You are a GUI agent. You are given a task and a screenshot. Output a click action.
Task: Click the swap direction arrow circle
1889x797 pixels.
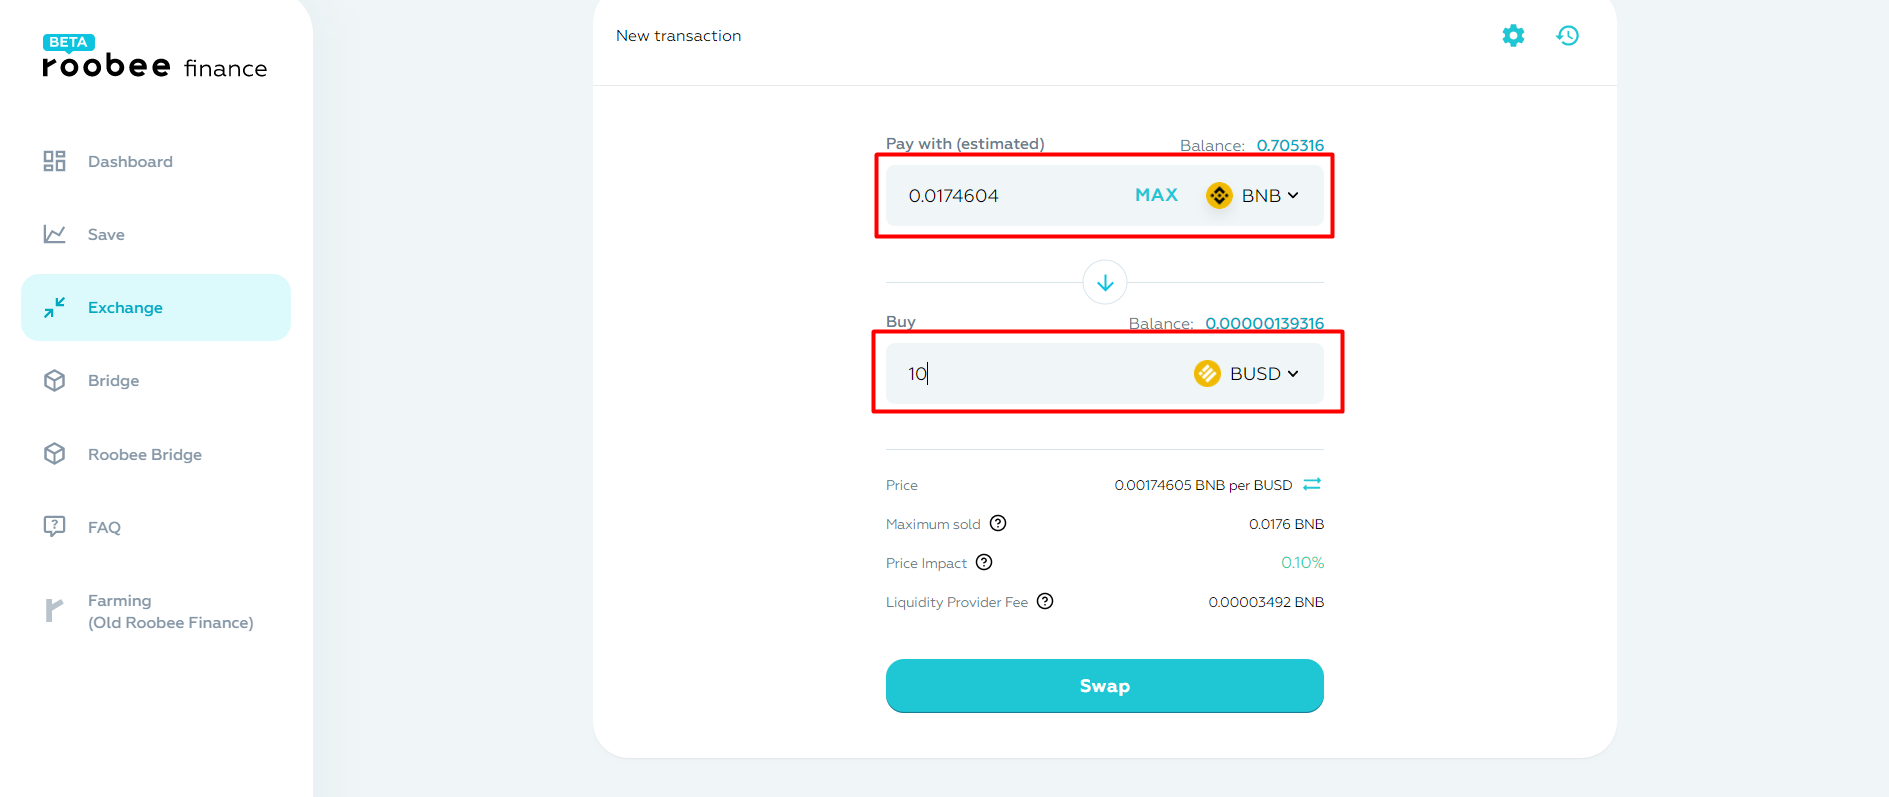[x=1105, y=283]
